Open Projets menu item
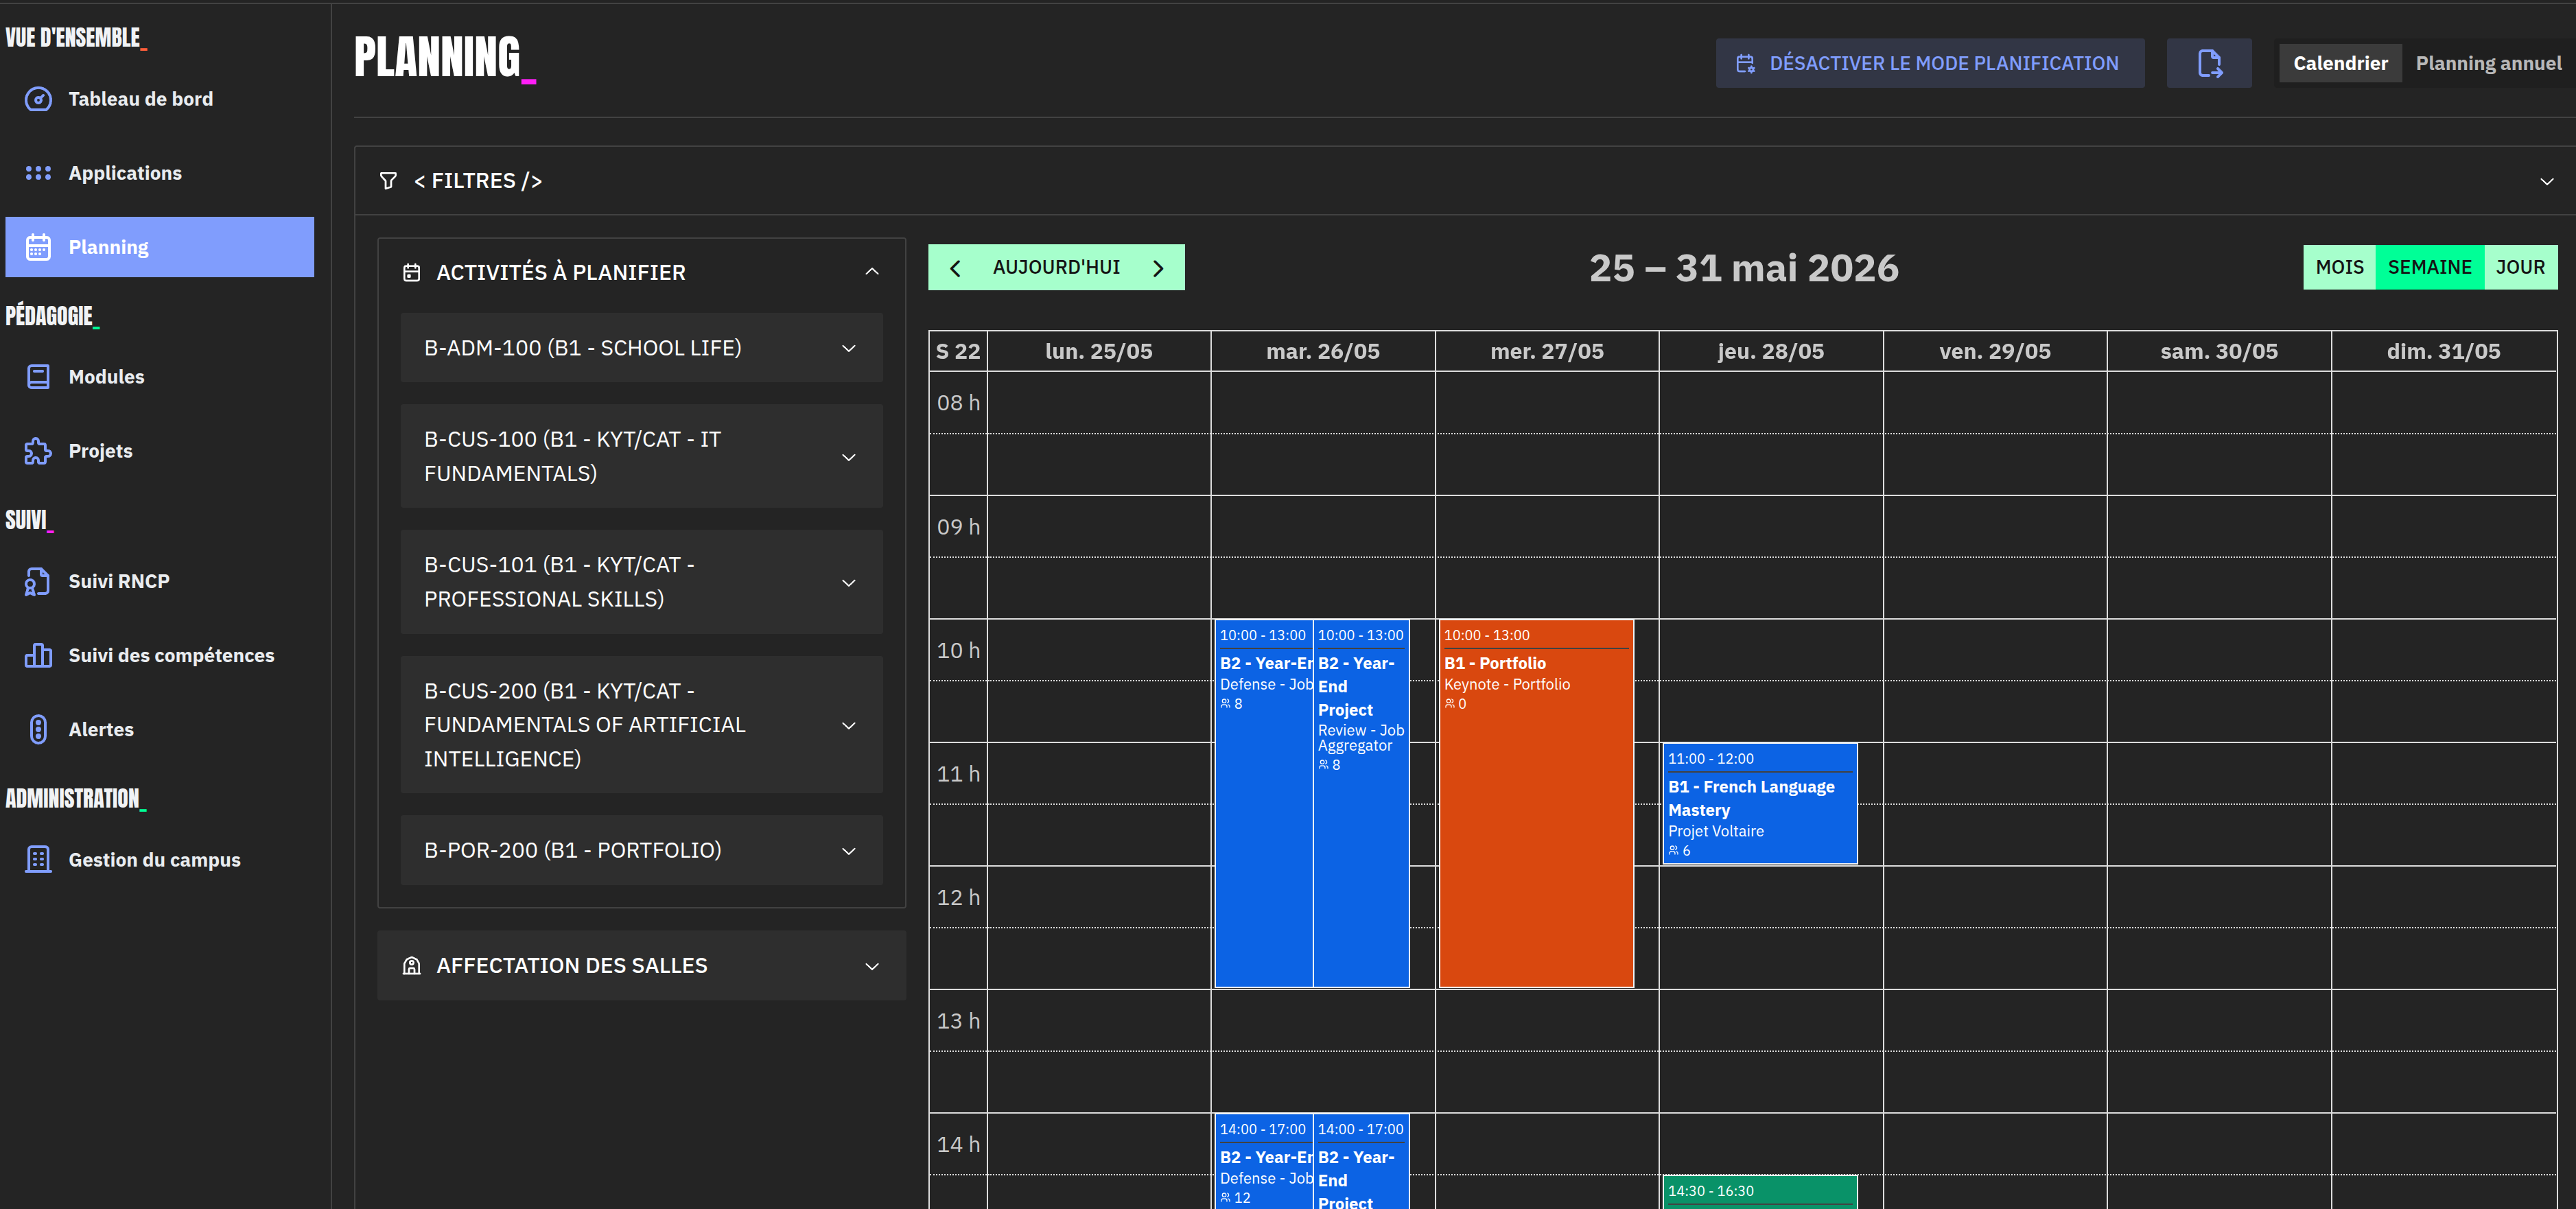Screen dimensions: 2576x1209 click(160, 451)
